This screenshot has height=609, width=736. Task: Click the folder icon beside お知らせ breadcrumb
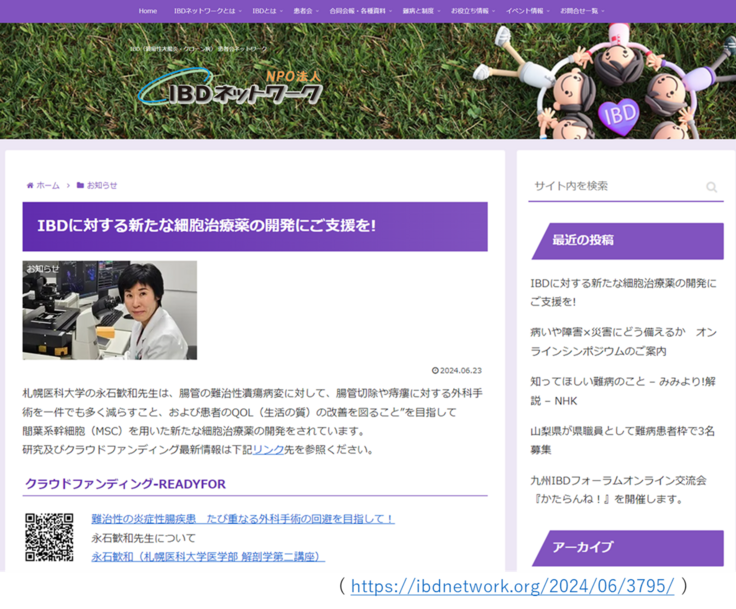pos(80,185)
